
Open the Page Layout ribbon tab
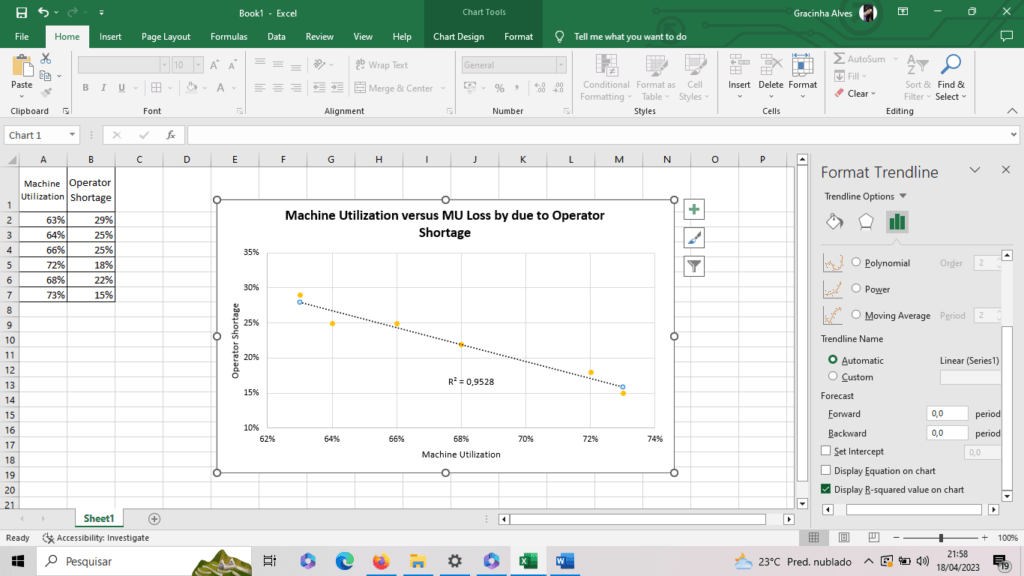click(x=165, y=37)
